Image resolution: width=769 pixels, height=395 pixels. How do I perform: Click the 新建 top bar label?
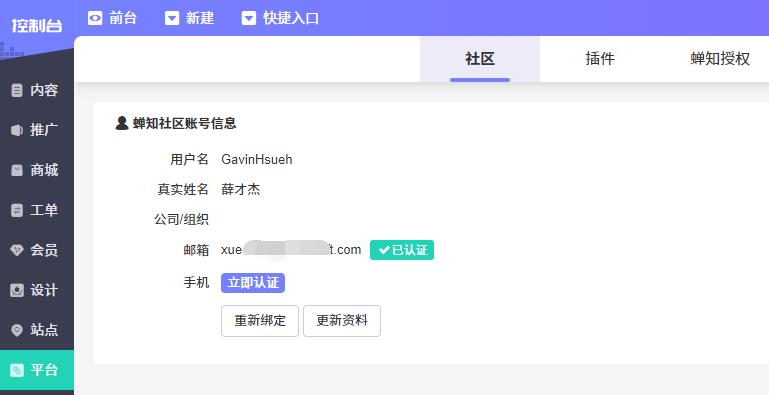coord(200,18)
